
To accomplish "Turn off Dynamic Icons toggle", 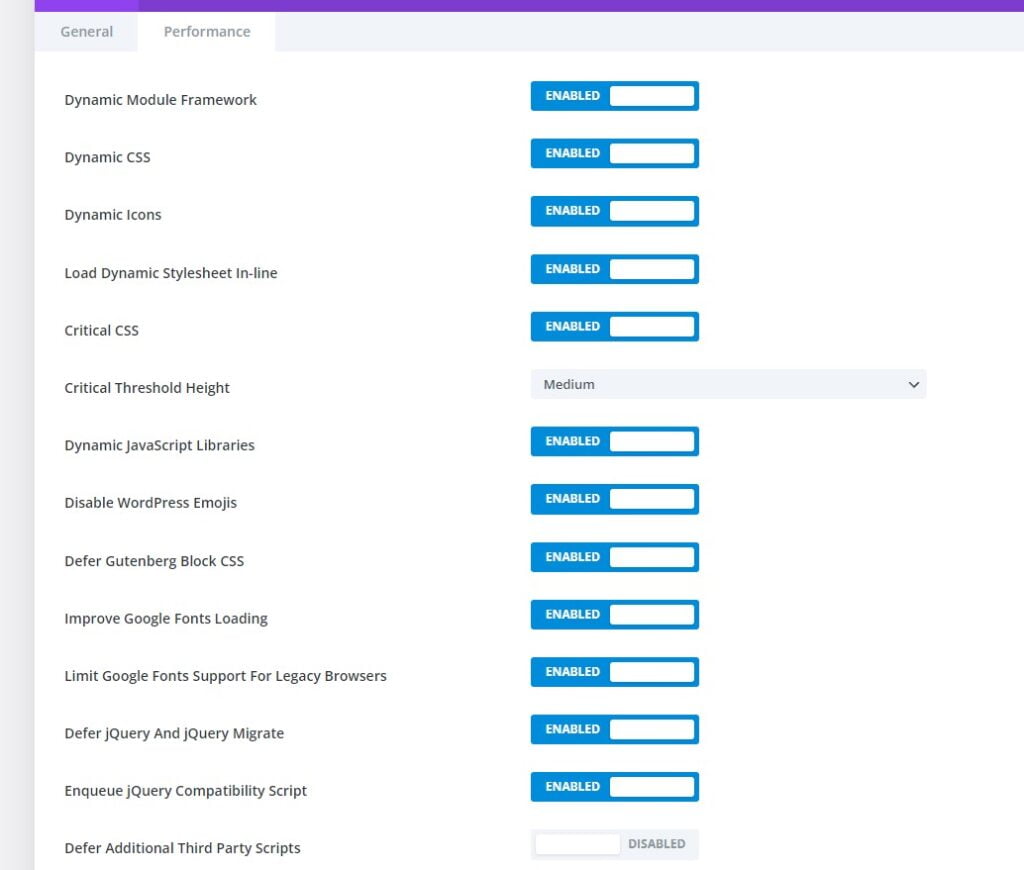I will pyautogui.click(x=615, y=211).
